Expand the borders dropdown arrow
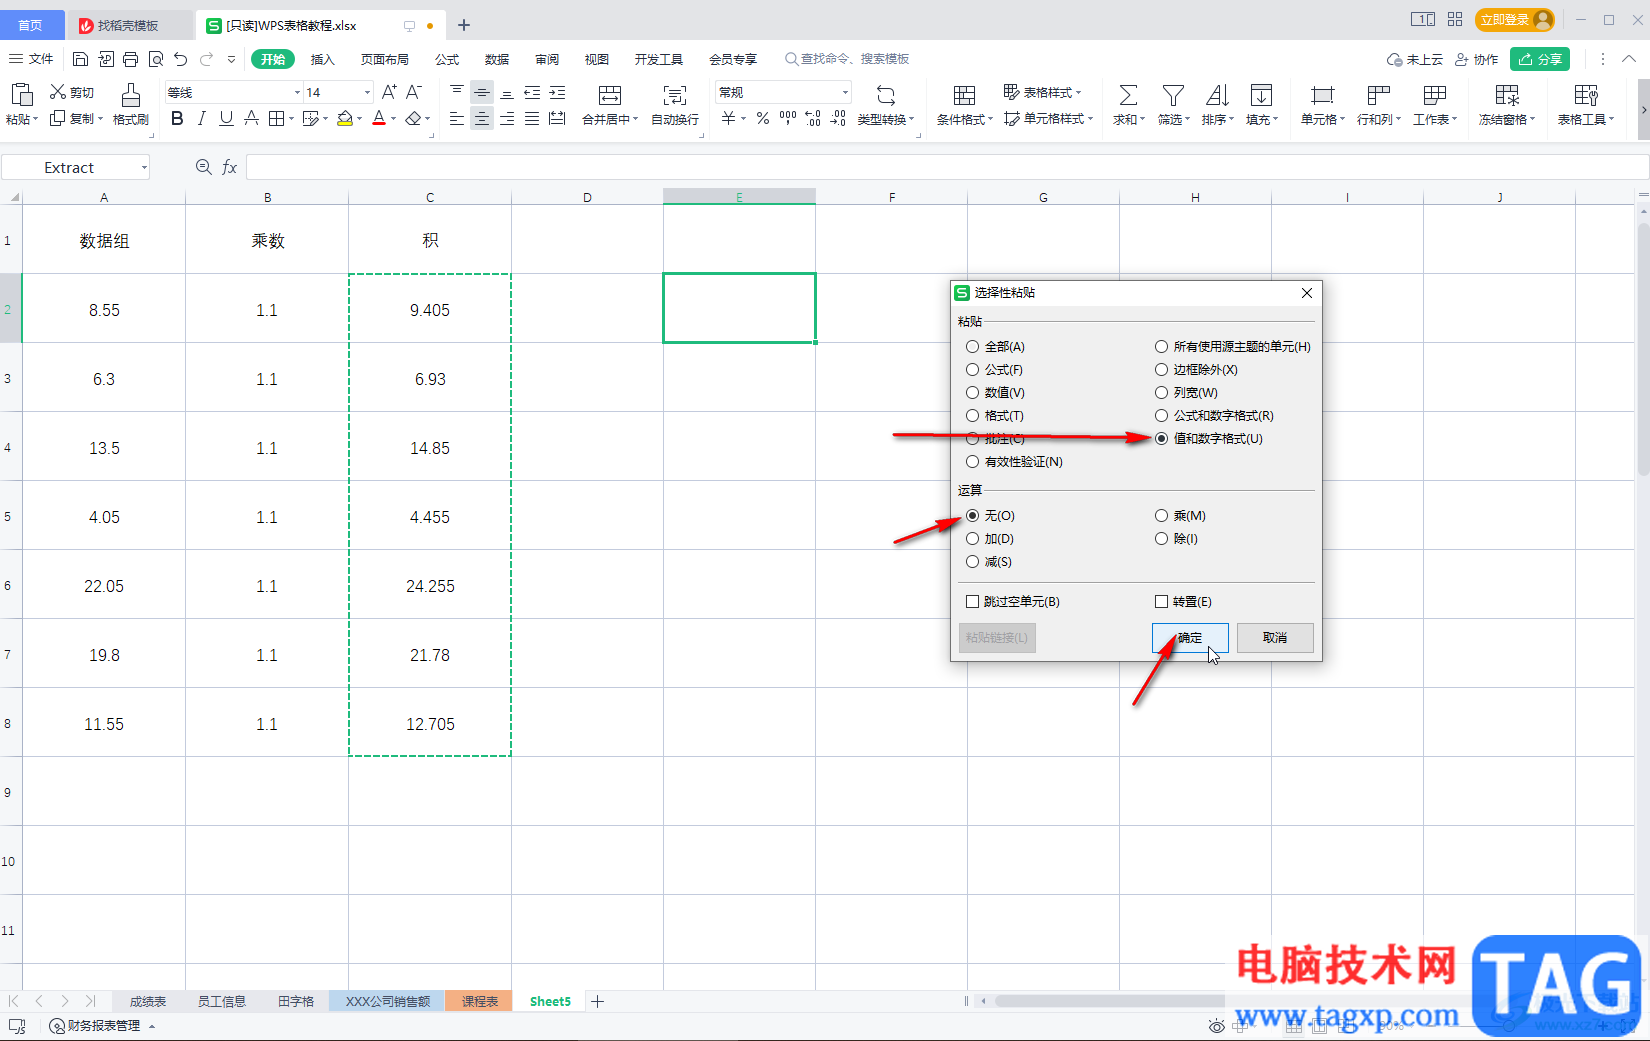Viewport: 1650px width, 1041px height. (292, 119)
